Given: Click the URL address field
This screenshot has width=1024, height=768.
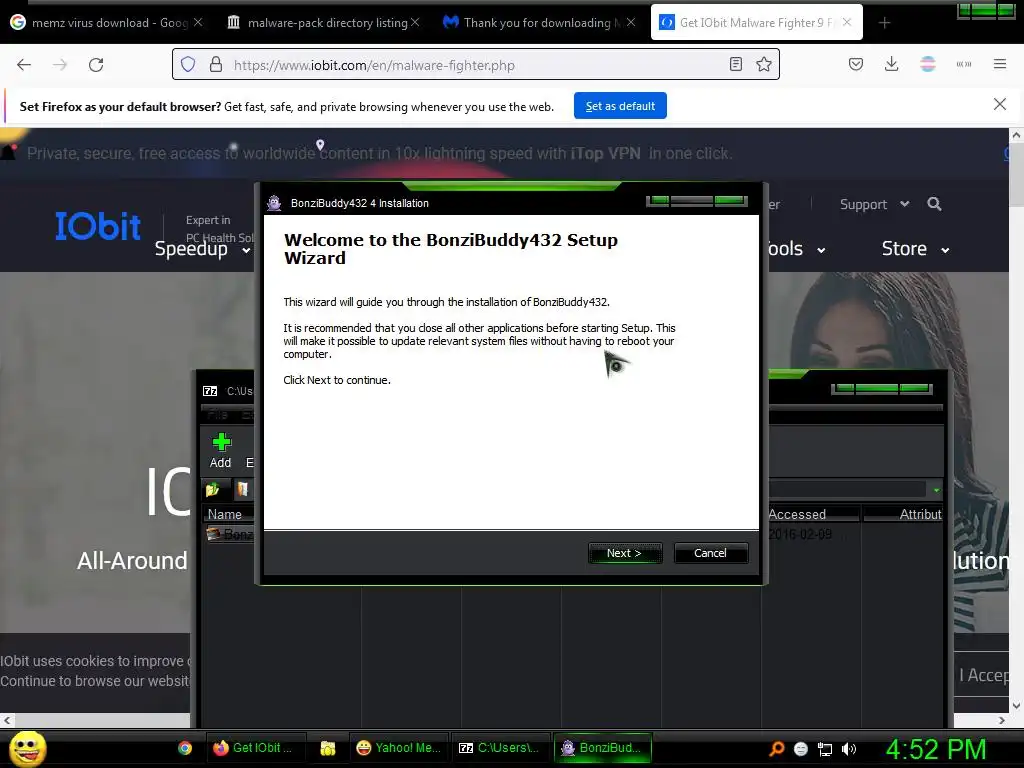Looking at the screenshot, I should click(477, 65).
